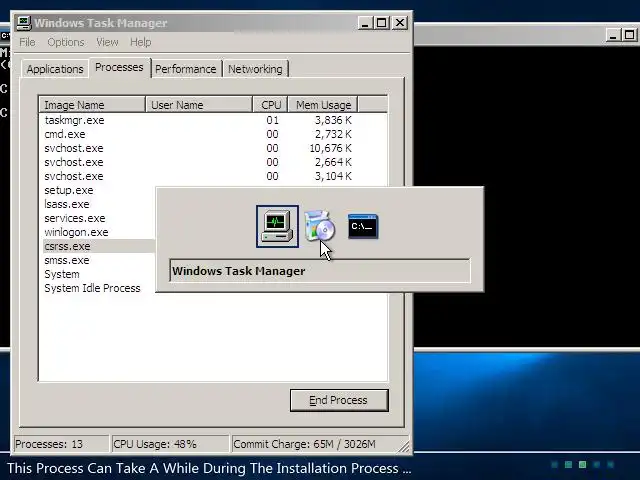This screenshot has height=480, width=640.
Task: Grab the Task Manager resize grip corner
Action: tap(404, 446)
